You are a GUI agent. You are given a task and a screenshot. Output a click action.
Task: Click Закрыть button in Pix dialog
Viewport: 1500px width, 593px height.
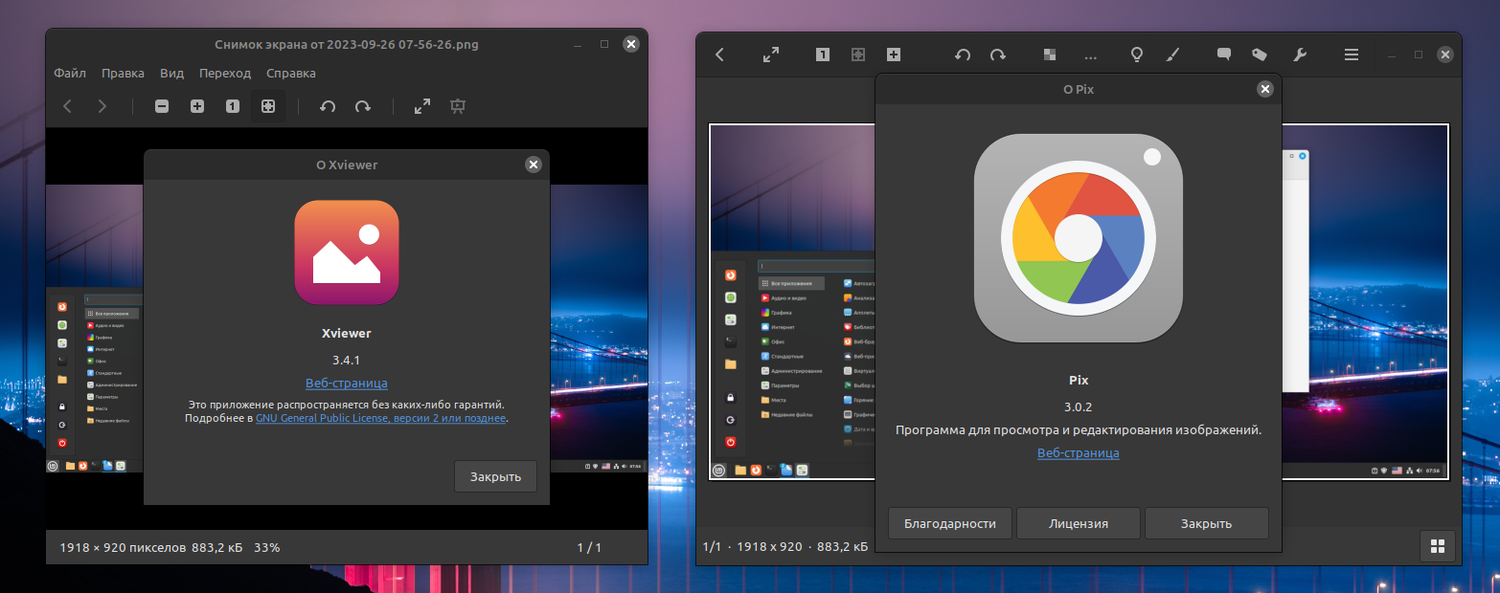(1207, 523)
